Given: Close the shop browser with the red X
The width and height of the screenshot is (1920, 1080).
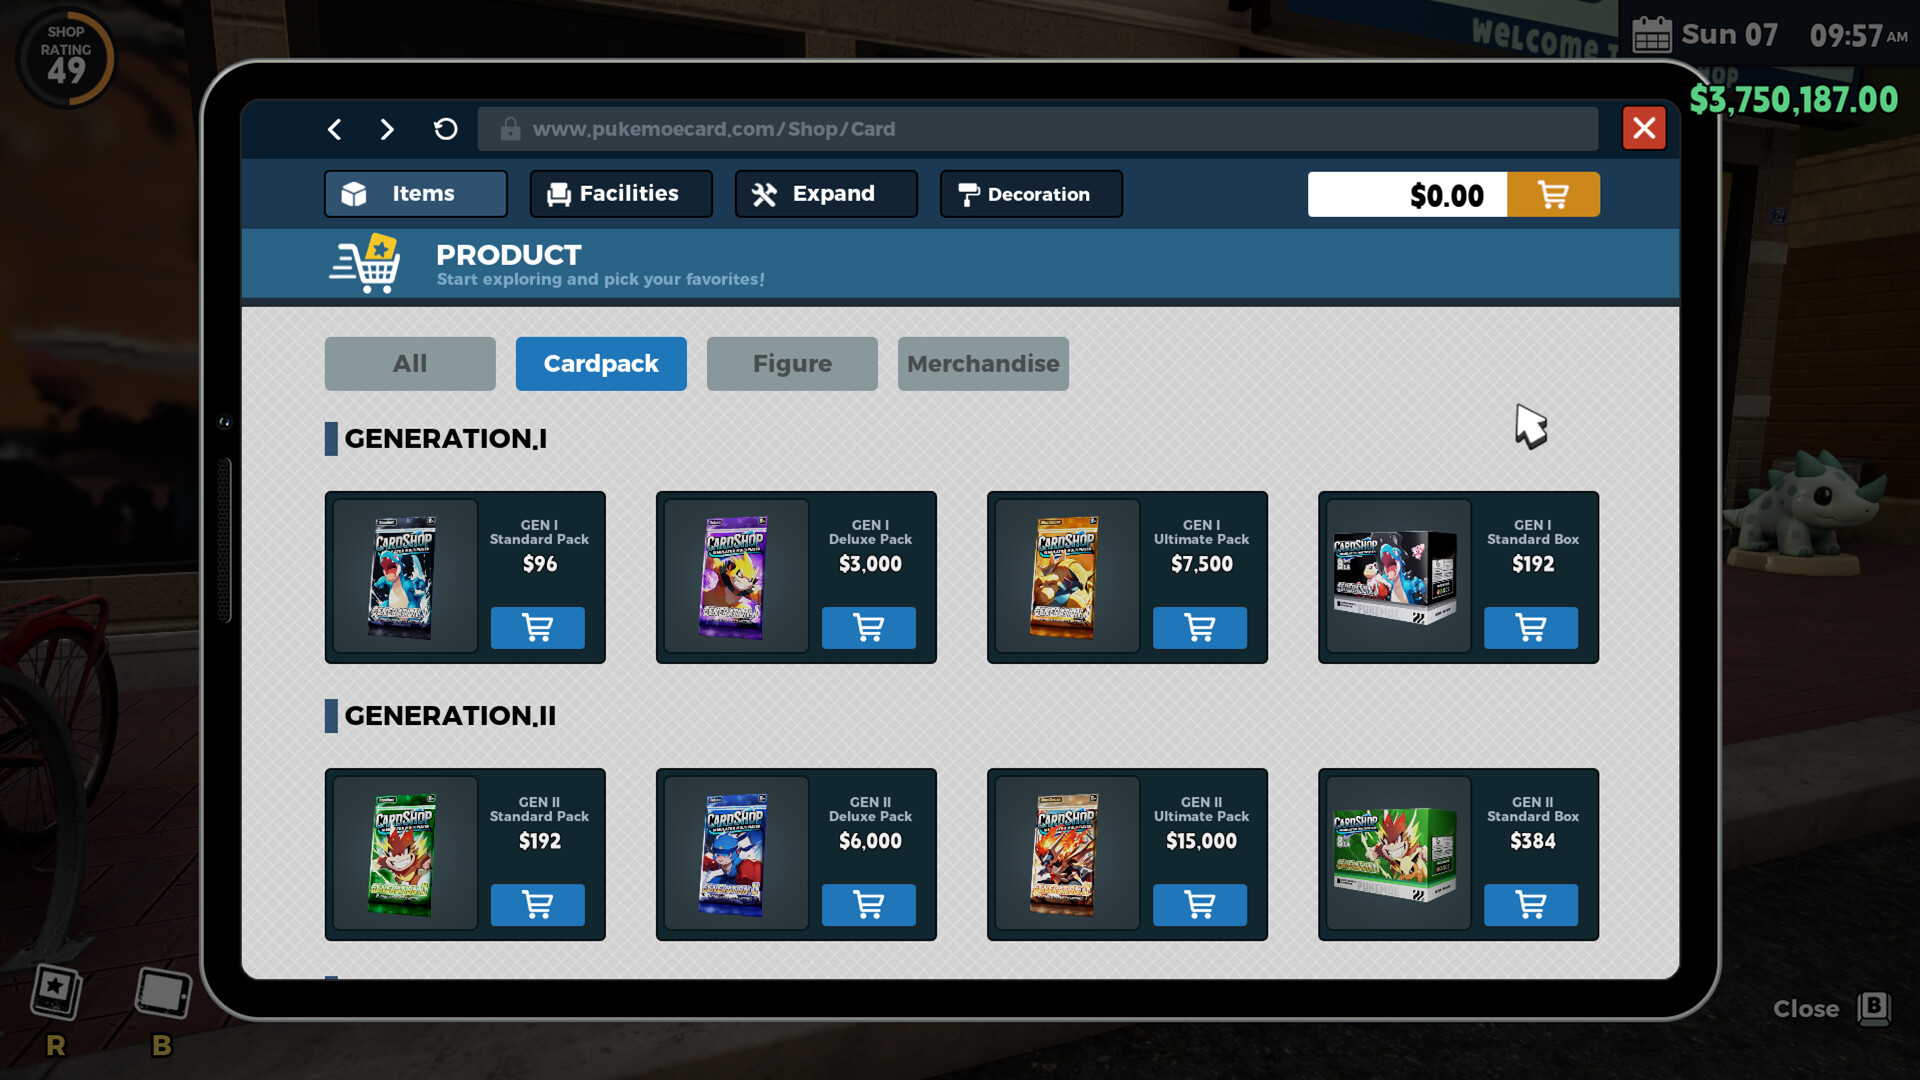Looking at the screenshot, I should click(1643, 128).
